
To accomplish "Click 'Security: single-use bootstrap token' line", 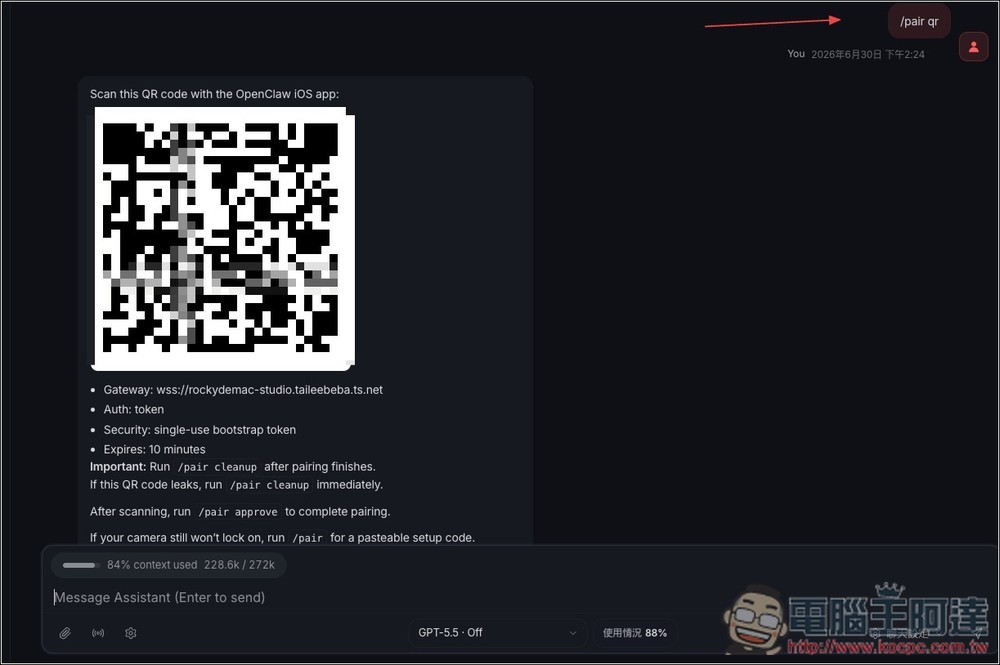I will pyautogui.click(x=200, y=430).
